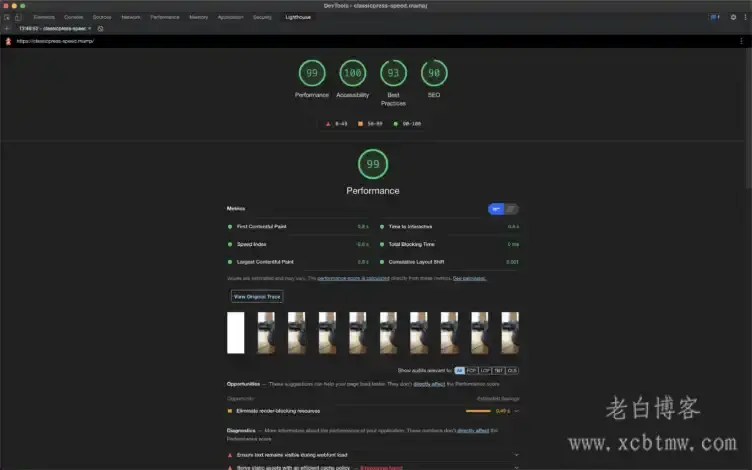Image resolution: width=752 pixels, height=470 pixels.
Task: Toggle the device toolbar icon
Action: pos(18,17)
